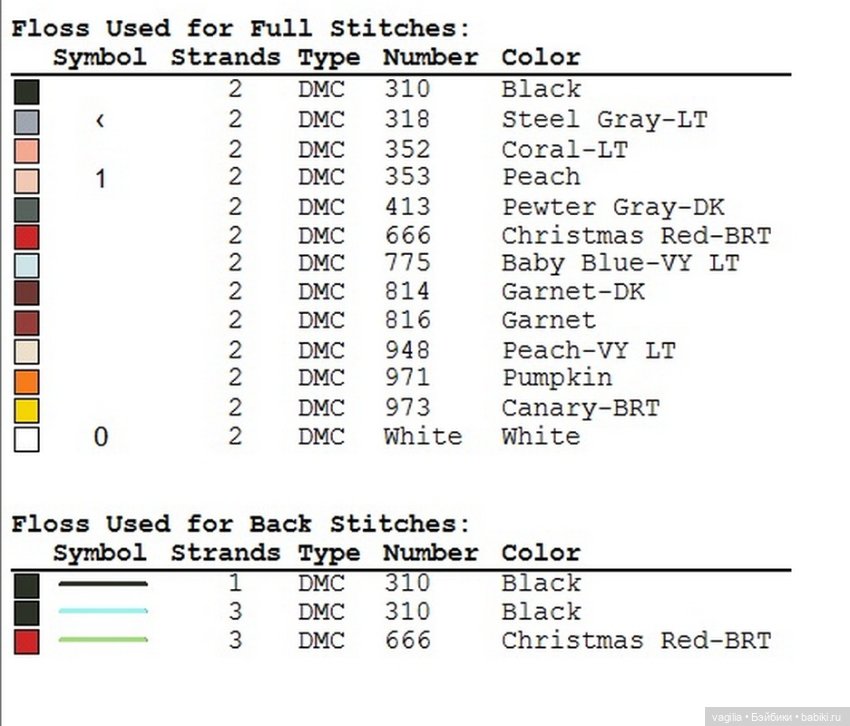Select the cyan line back stitch symbol
The height and width of the screenshot is (726, 850).
(x=103, y=611)
